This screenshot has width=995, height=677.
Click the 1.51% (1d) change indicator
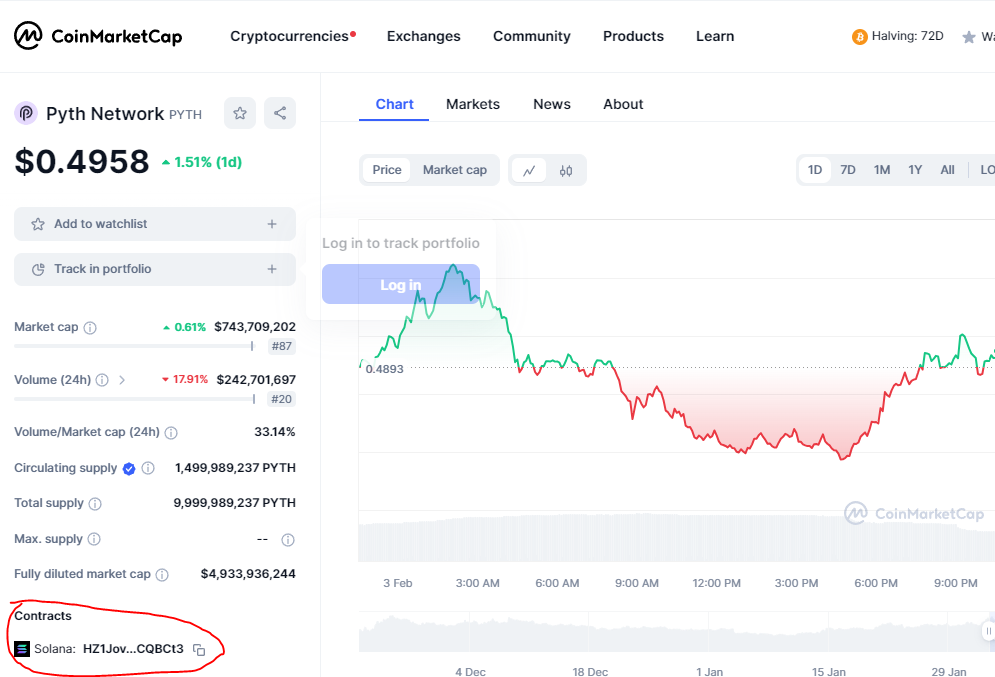(x=202, y=162)
